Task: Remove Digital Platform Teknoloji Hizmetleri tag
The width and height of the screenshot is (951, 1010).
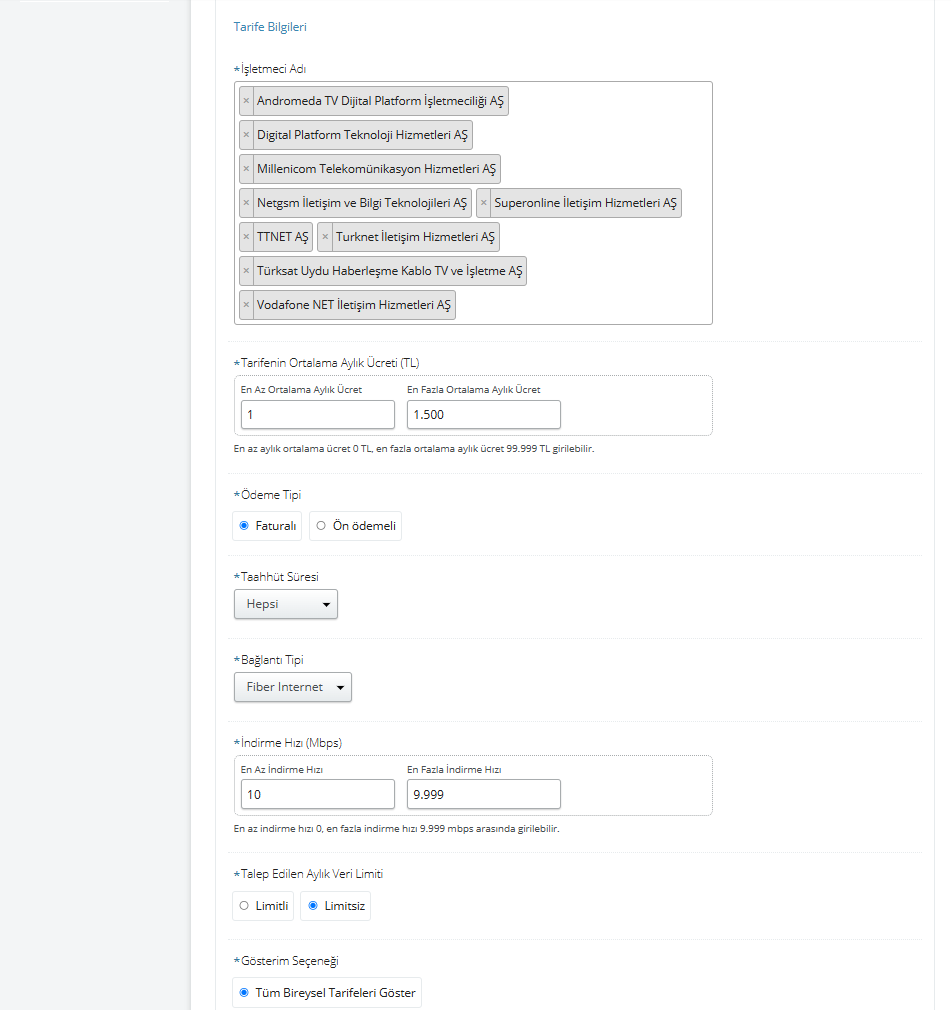Action: click(x=246, y=135)
